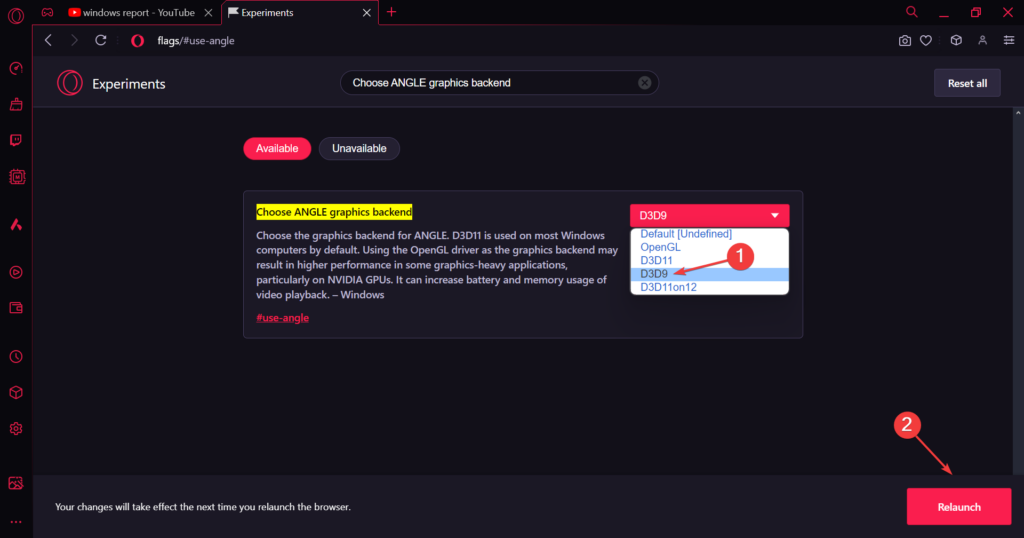Click the address bar flags/#use-angle
The width and height of the screenshot is (1024, 538).
pos(196,40)
